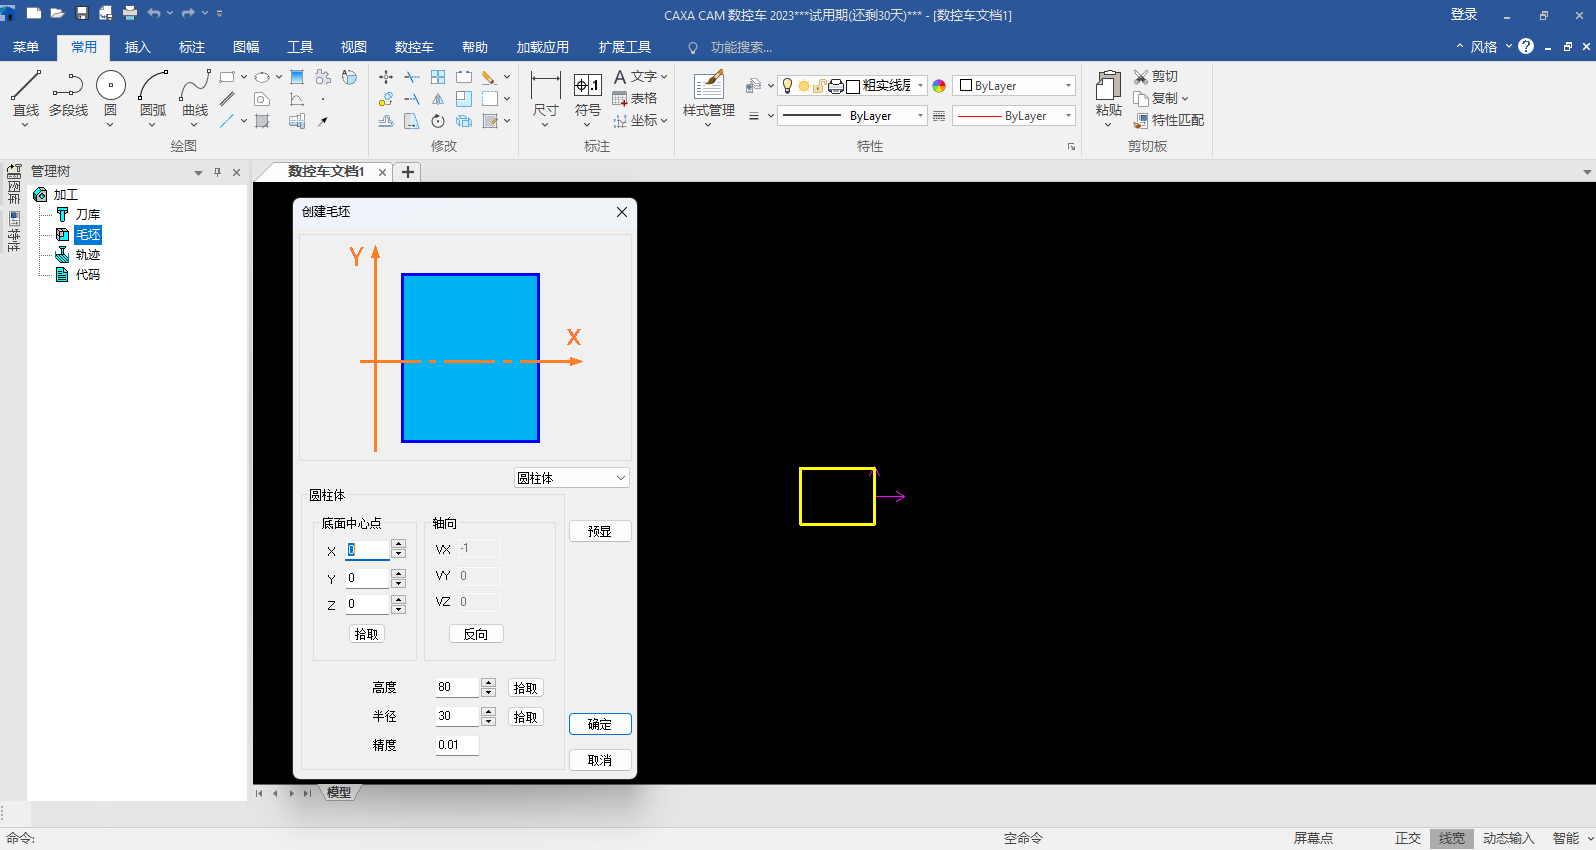Select the rectangle drawing tool icon
This screenshot has width=1596, height=850.
(227, 77)
